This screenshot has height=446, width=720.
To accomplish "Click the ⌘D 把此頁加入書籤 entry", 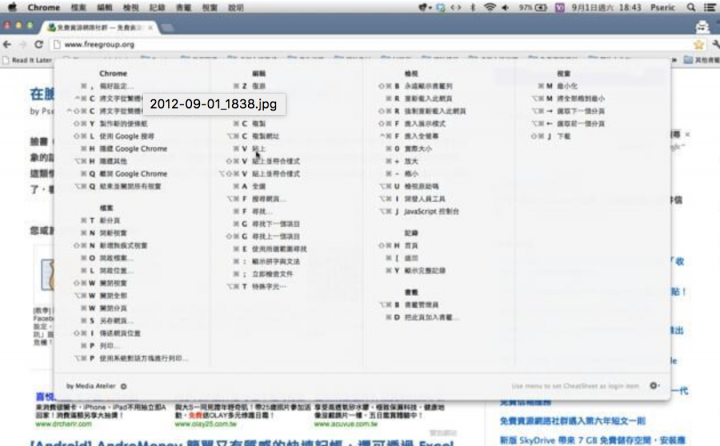I will pos(422,317).
